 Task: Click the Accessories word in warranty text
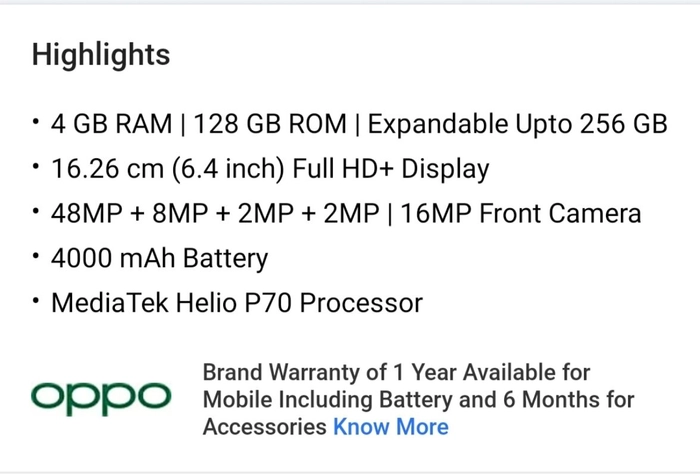pos(265,426)
